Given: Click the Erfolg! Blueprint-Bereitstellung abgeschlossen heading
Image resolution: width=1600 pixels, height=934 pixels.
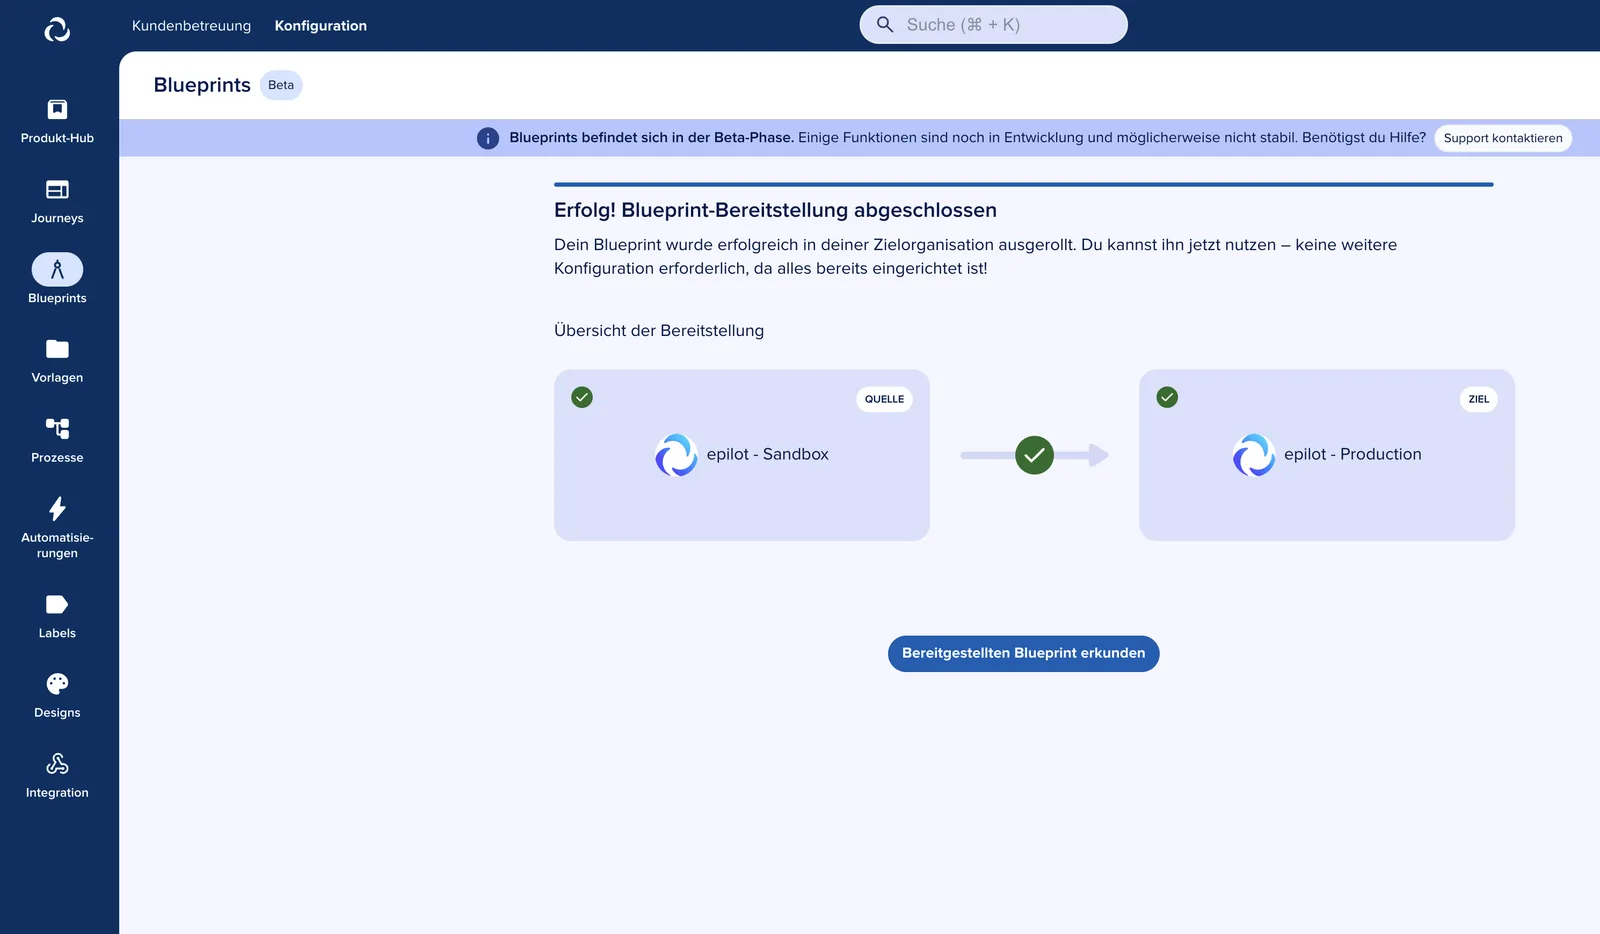Looking at the screenshot, I should pos(775,210).
